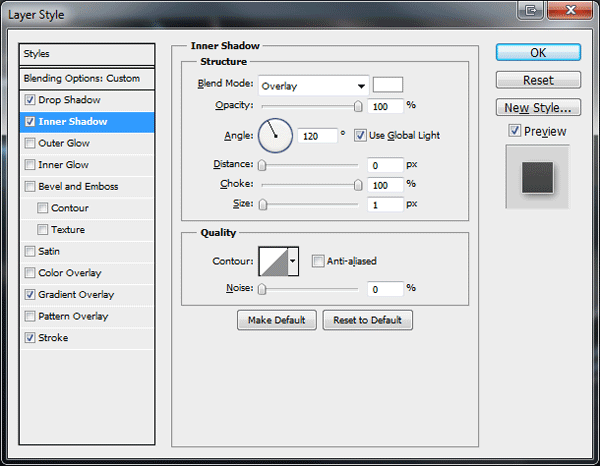Enable the Outer Glow checkbox
The width and height of the screenshot is (600, 466).
30,143
